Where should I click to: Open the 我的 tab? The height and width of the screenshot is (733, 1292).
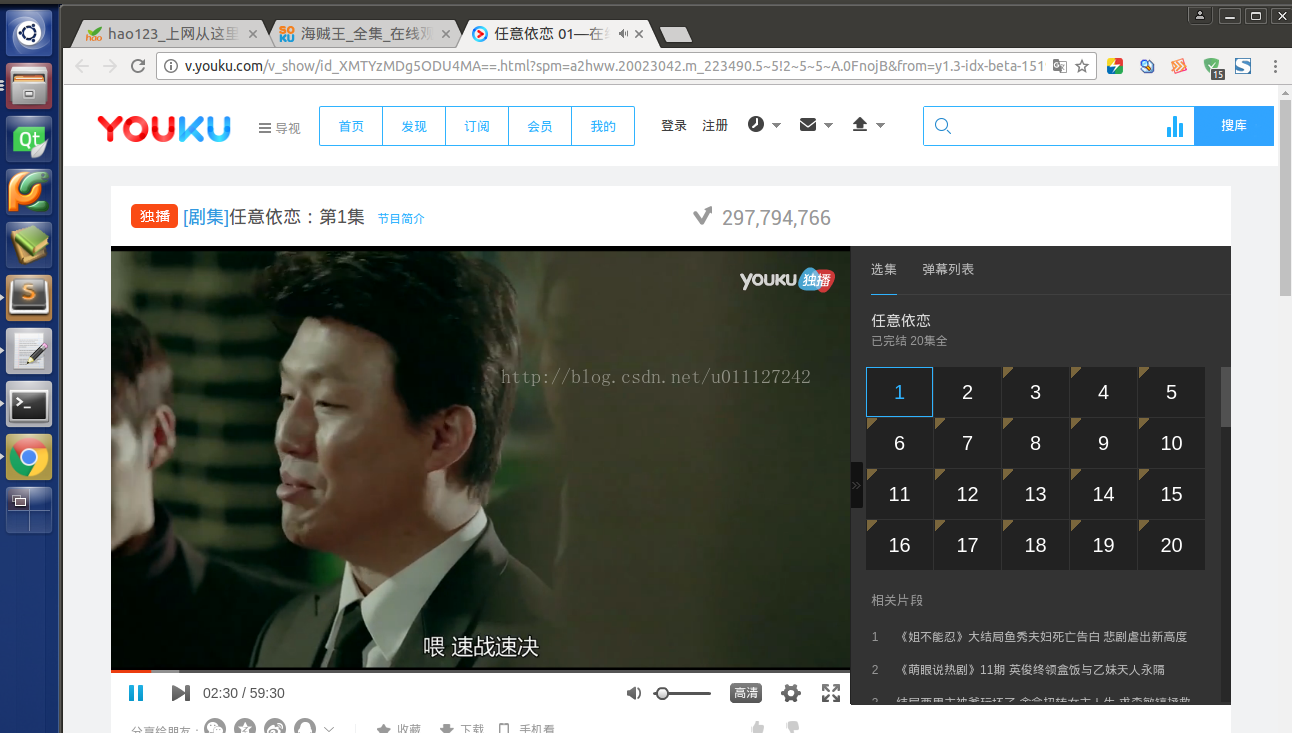603,126
